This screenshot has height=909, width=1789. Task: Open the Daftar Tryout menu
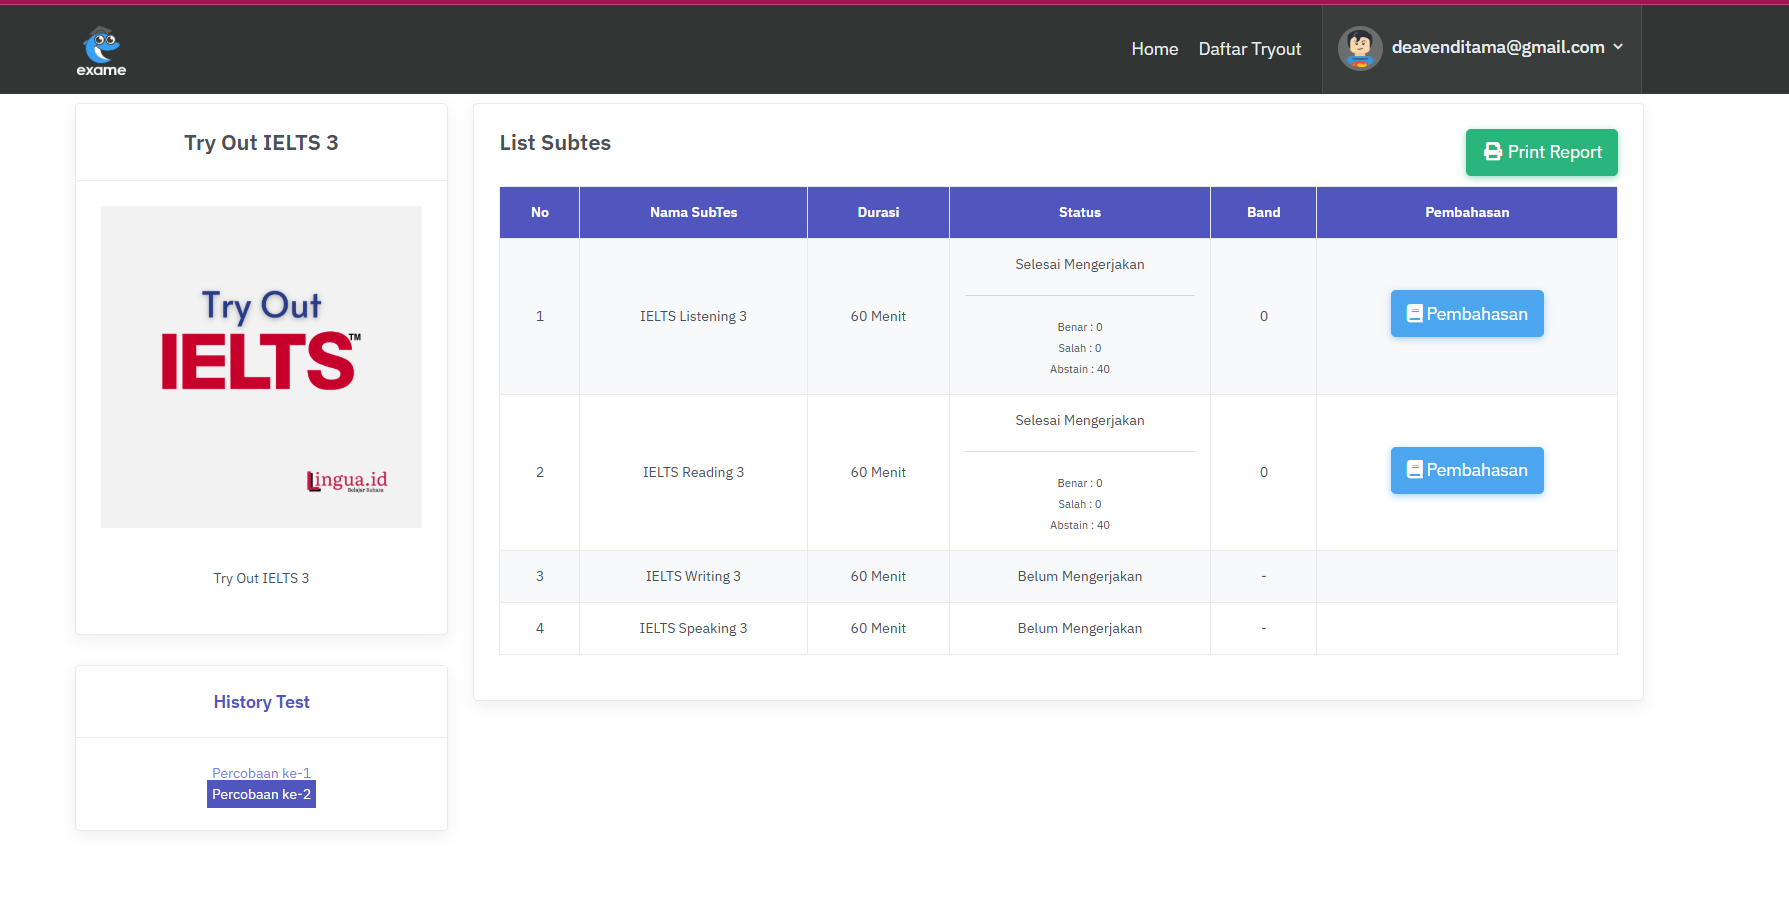coord(1249,49)
